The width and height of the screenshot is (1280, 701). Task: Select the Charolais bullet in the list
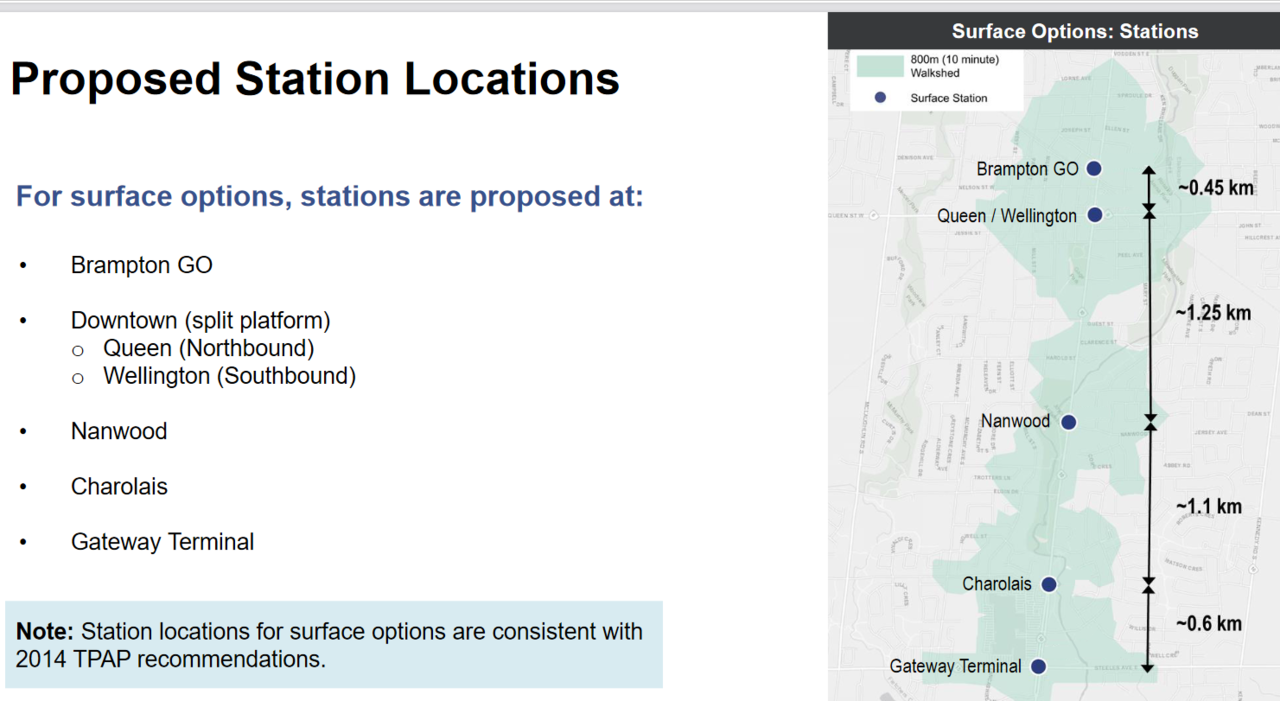pyautogui.click(x=119, y=487)
